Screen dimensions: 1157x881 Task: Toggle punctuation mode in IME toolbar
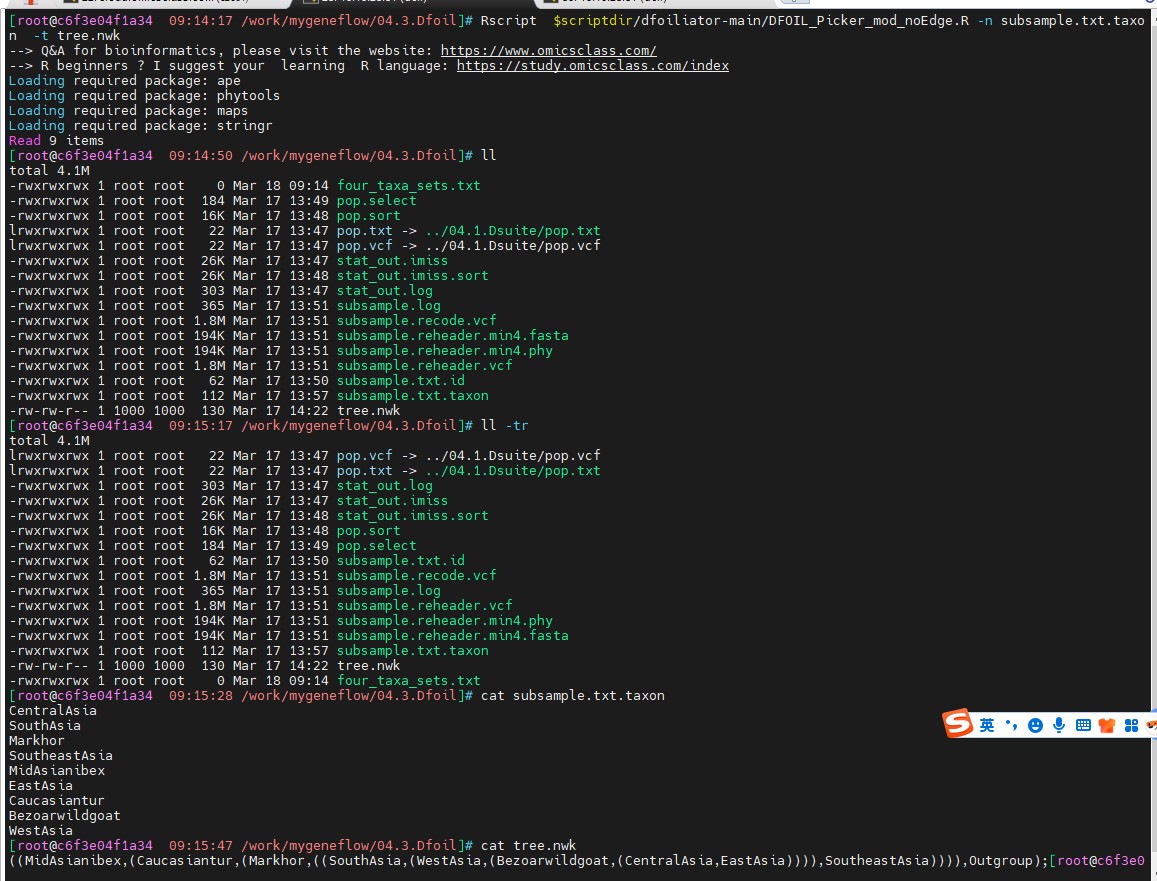(x=1011, y=725)
